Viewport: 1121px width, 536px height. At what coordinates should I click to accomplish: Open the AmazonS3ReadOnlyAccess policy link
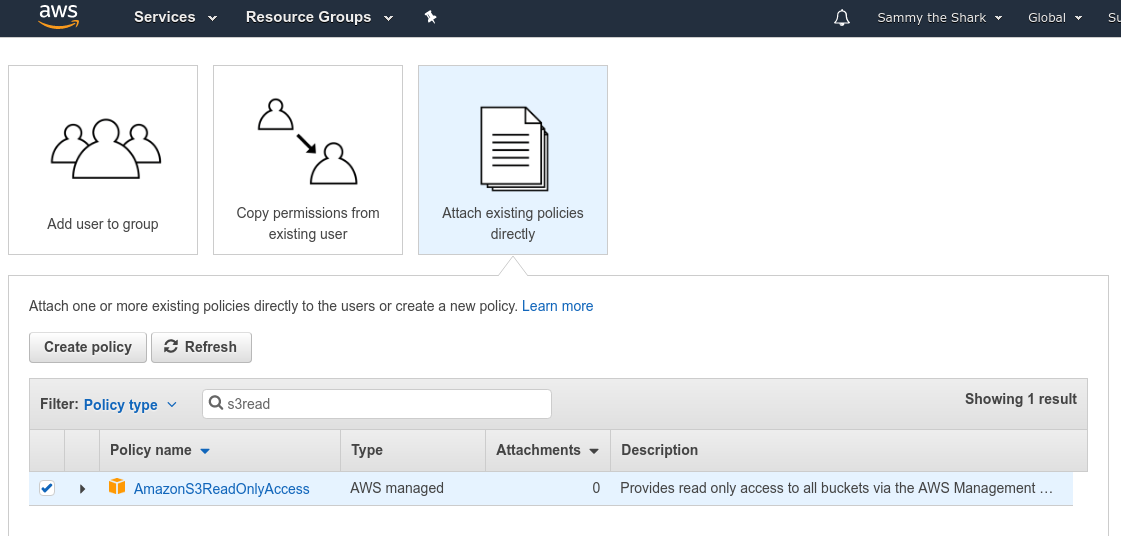click(x=222, y=489)
